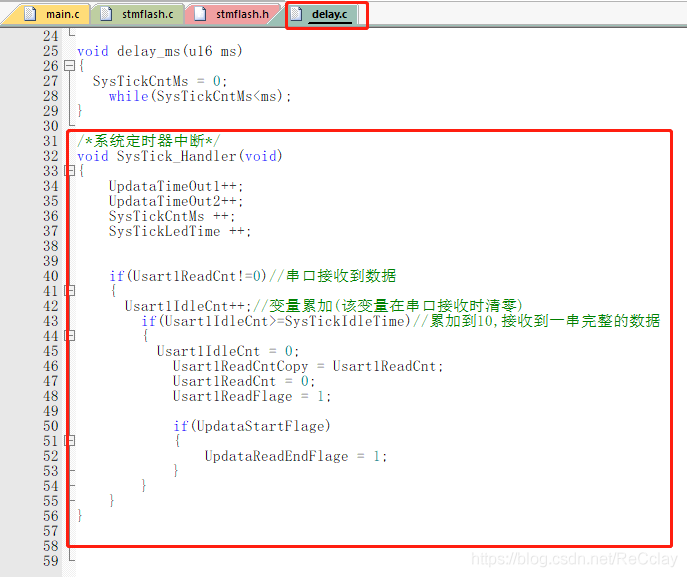Click the '//串口接收到数据' comment
The image size is (687, 577).
(333, 276)
